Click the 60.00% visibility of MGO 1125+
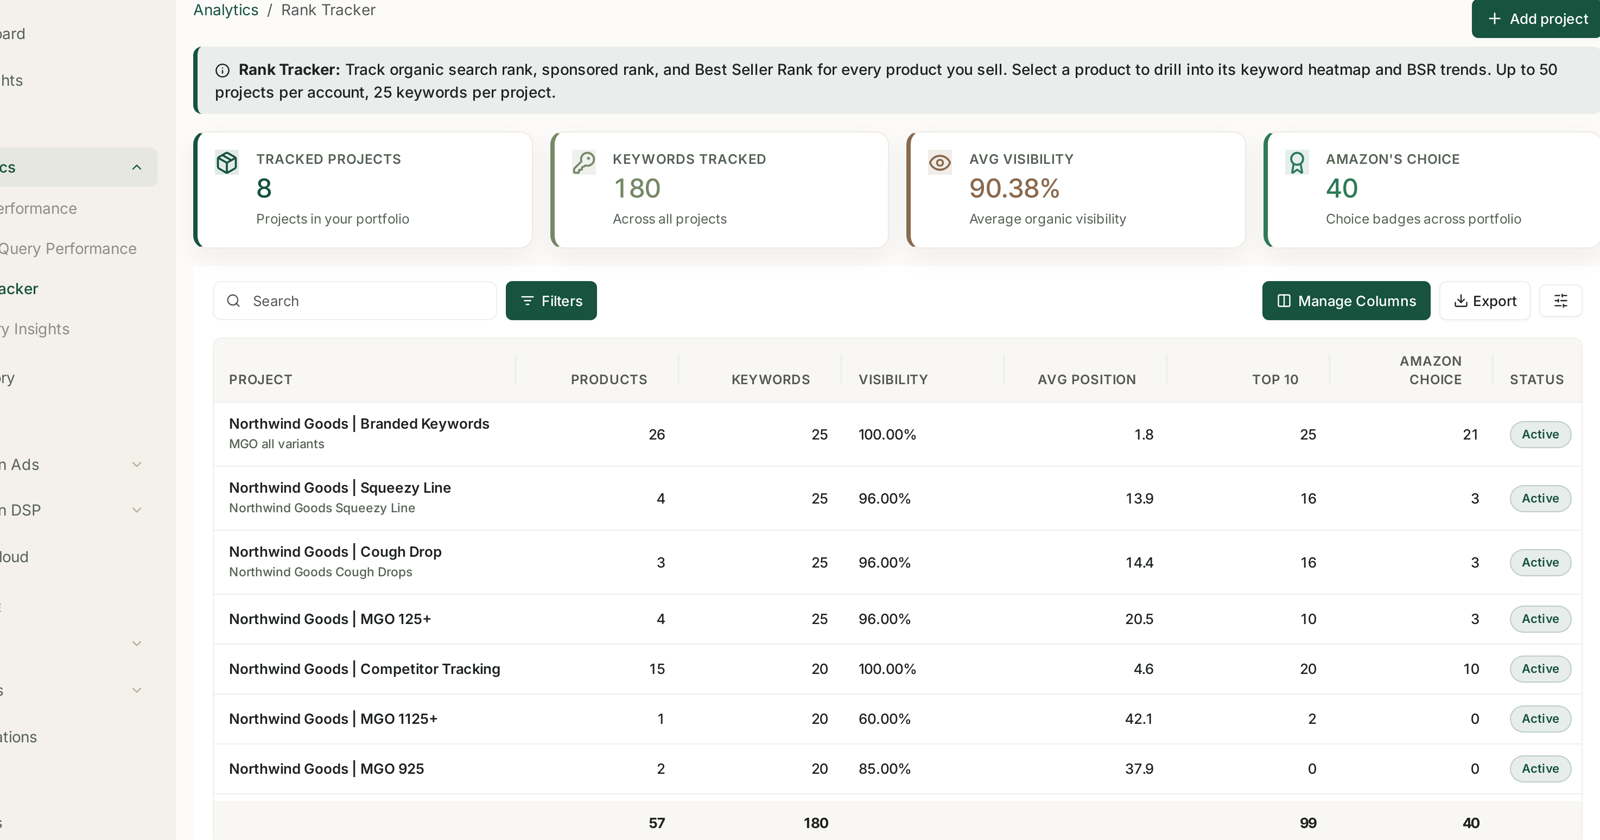Screen dimensions: 1600x840 click(x=885, y=719)
